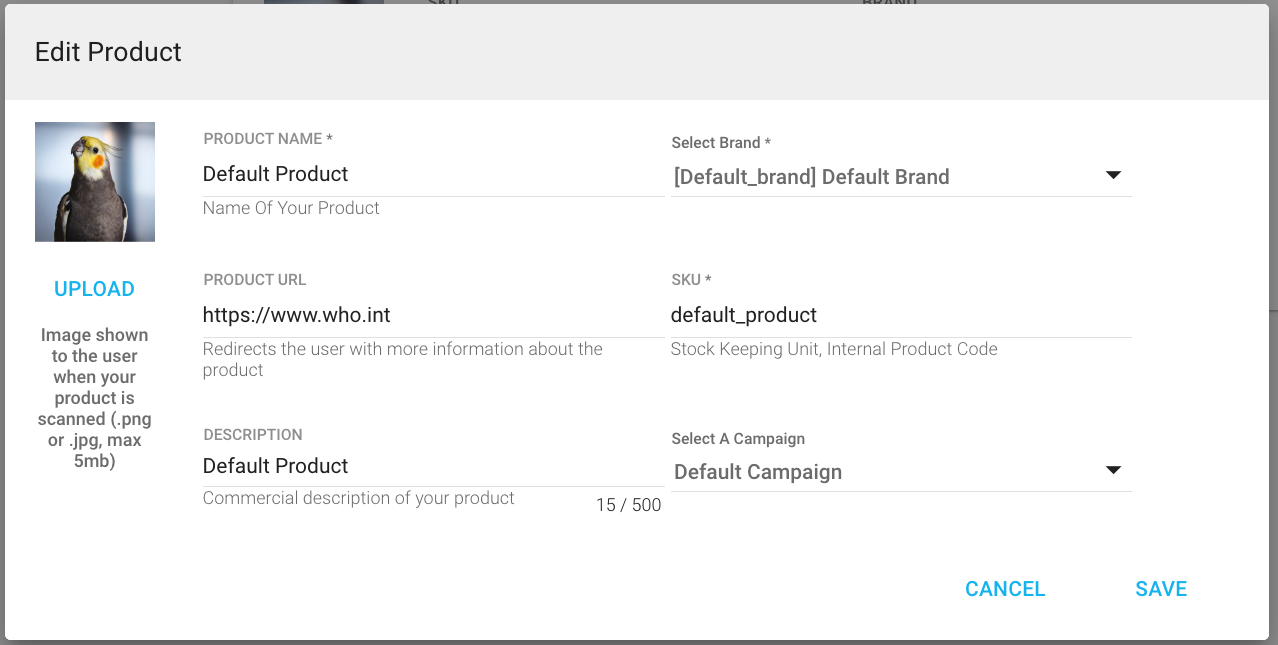Click the cockatiel product image thumbnail

click(x=94, y=181)
